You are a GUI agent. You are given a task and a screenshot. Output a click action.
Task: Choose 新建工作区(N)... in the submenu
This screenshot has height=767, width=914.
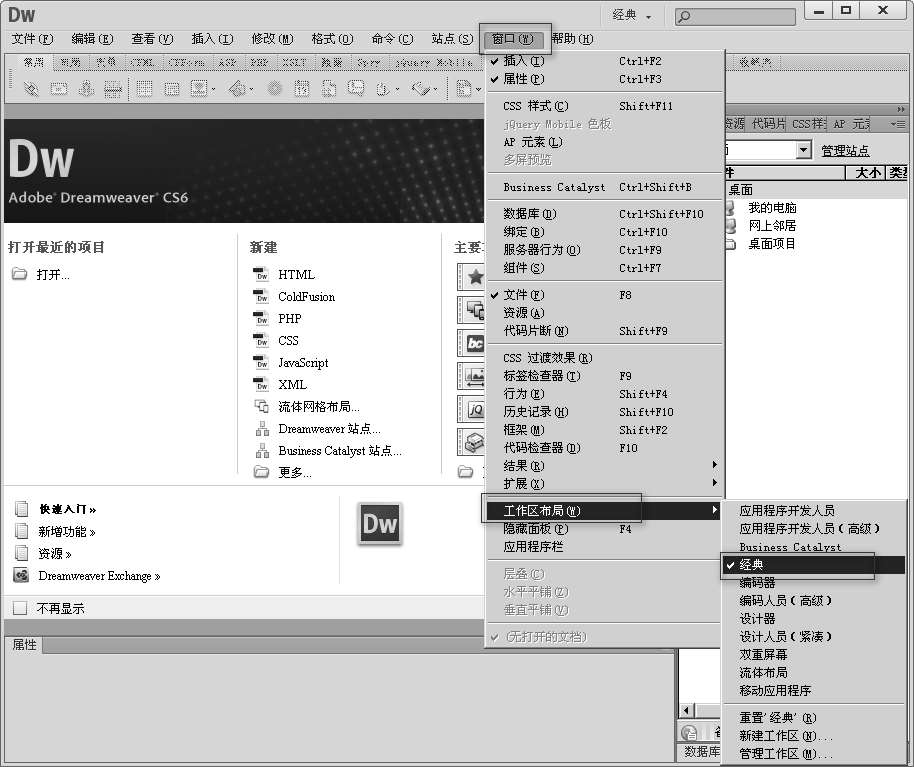[814, 736]
